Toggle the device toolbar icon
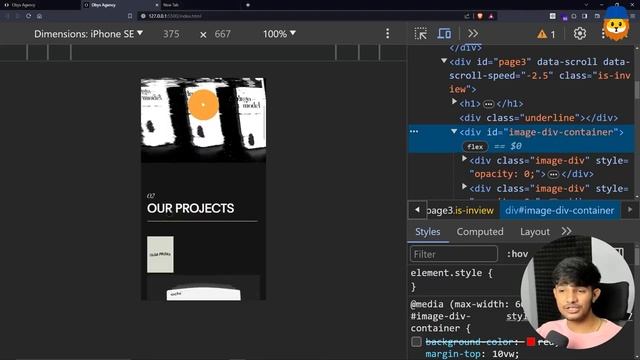The width and height of the screenshot is (640, 360). click(x=444, y=33)
